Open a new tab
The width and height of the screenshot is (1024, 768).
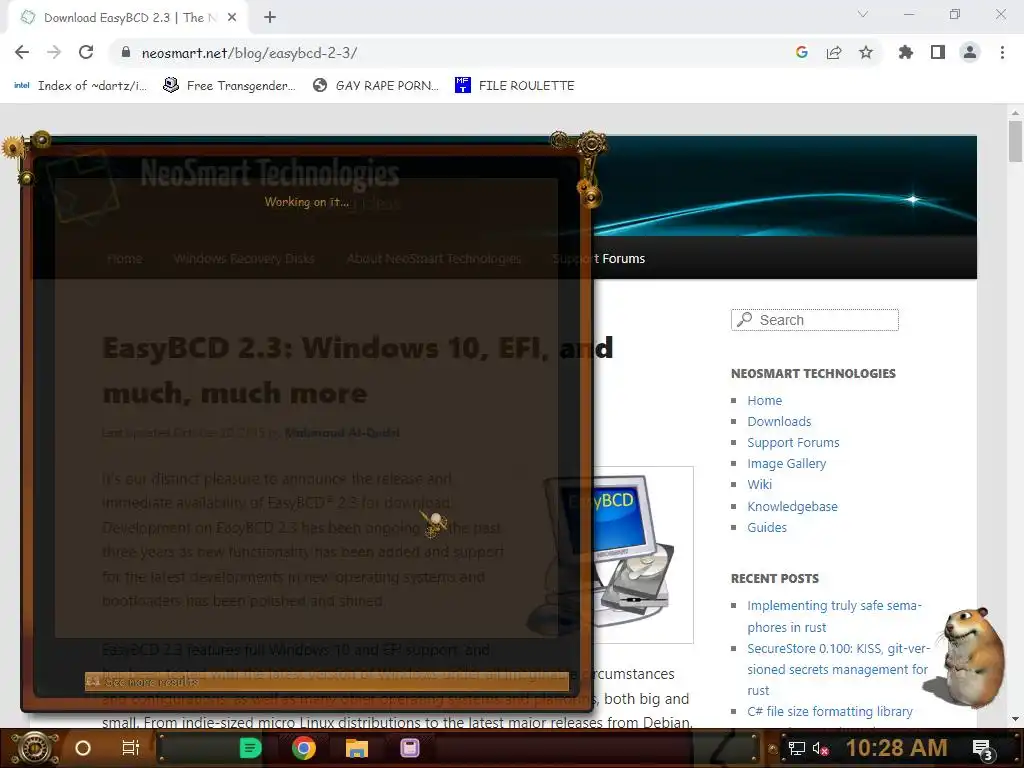click(270, 18)
